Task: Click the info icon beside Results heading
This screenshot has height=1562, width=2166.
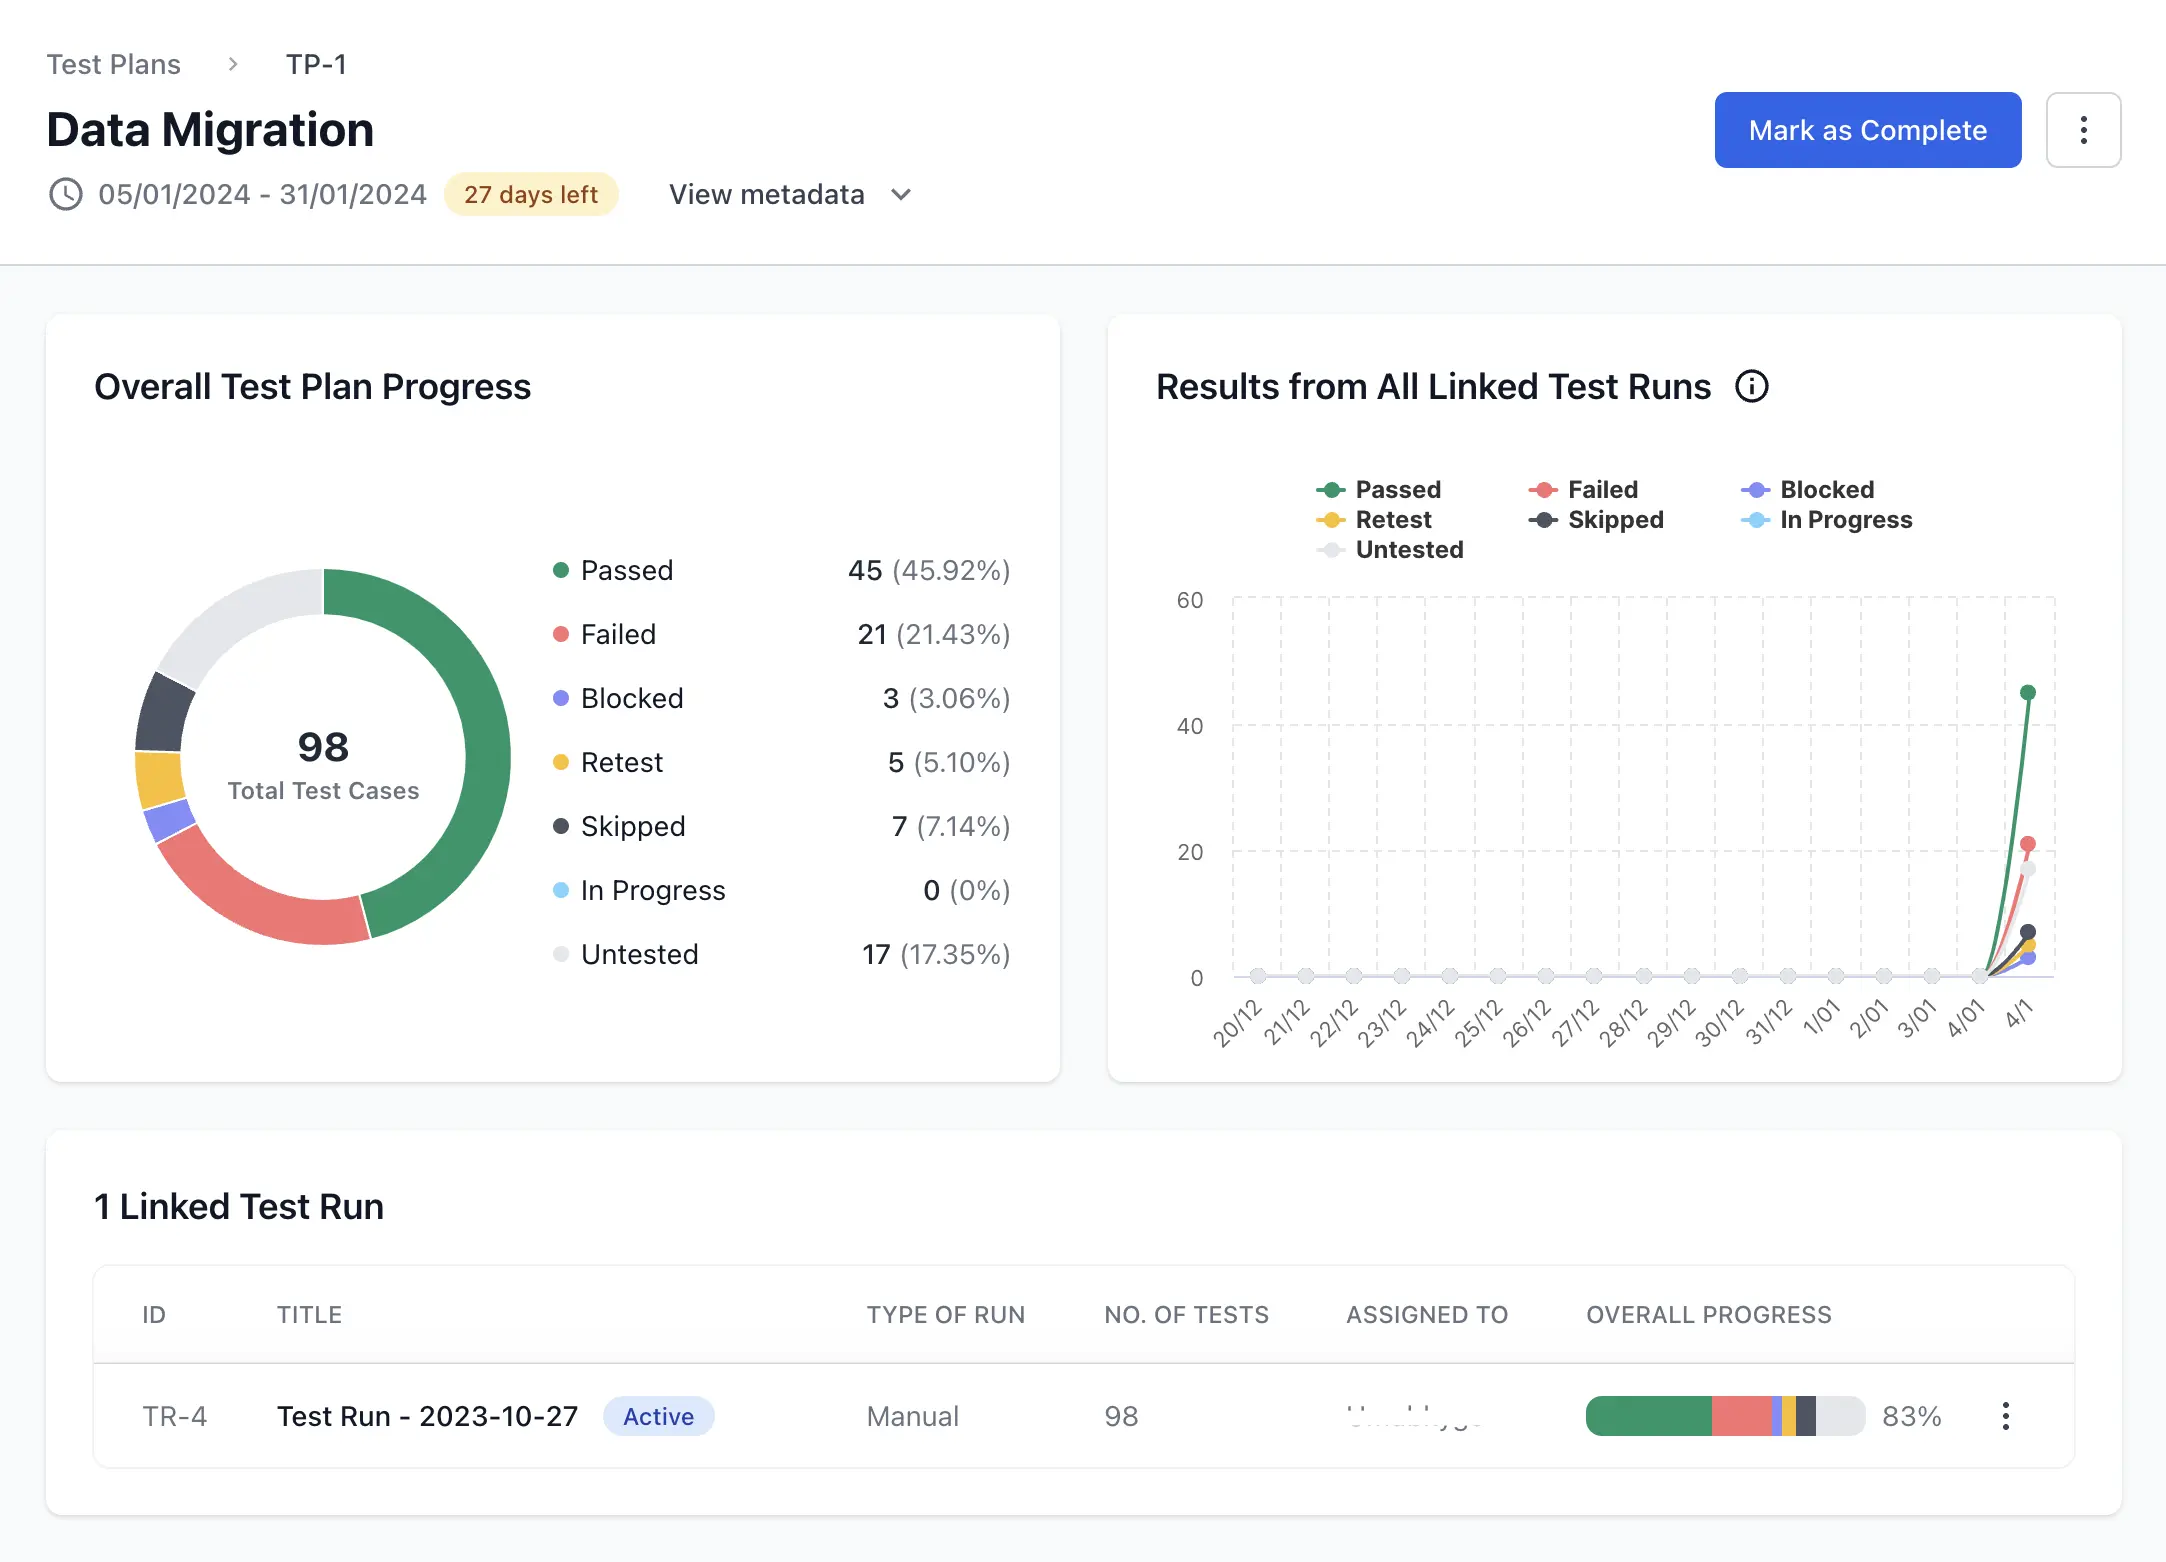Action: 1751,386
